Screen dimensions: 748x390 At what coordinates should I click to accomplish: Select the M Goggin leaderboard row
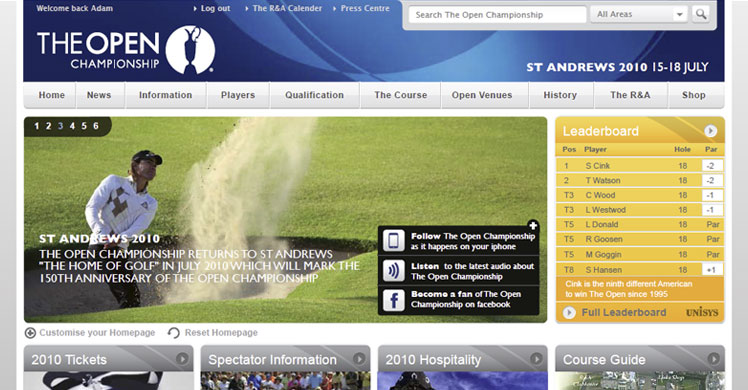[640, 255]
